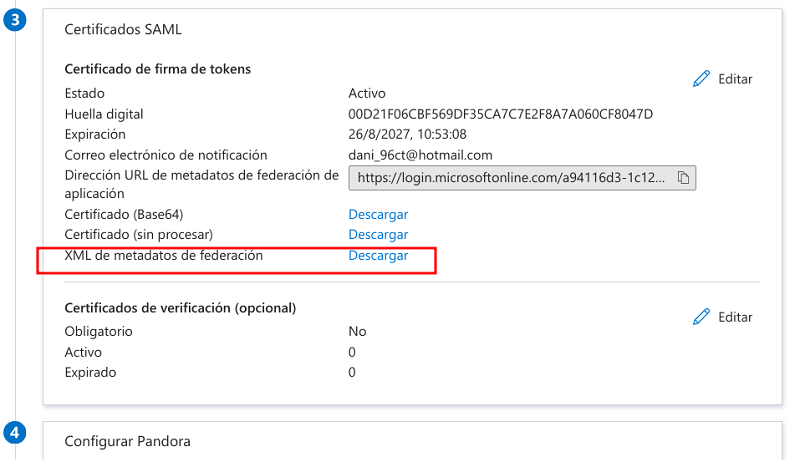The width and height of the screenshot is (800, 462).
Task: Click the step 3 number badge
Action: pos(15,20)
